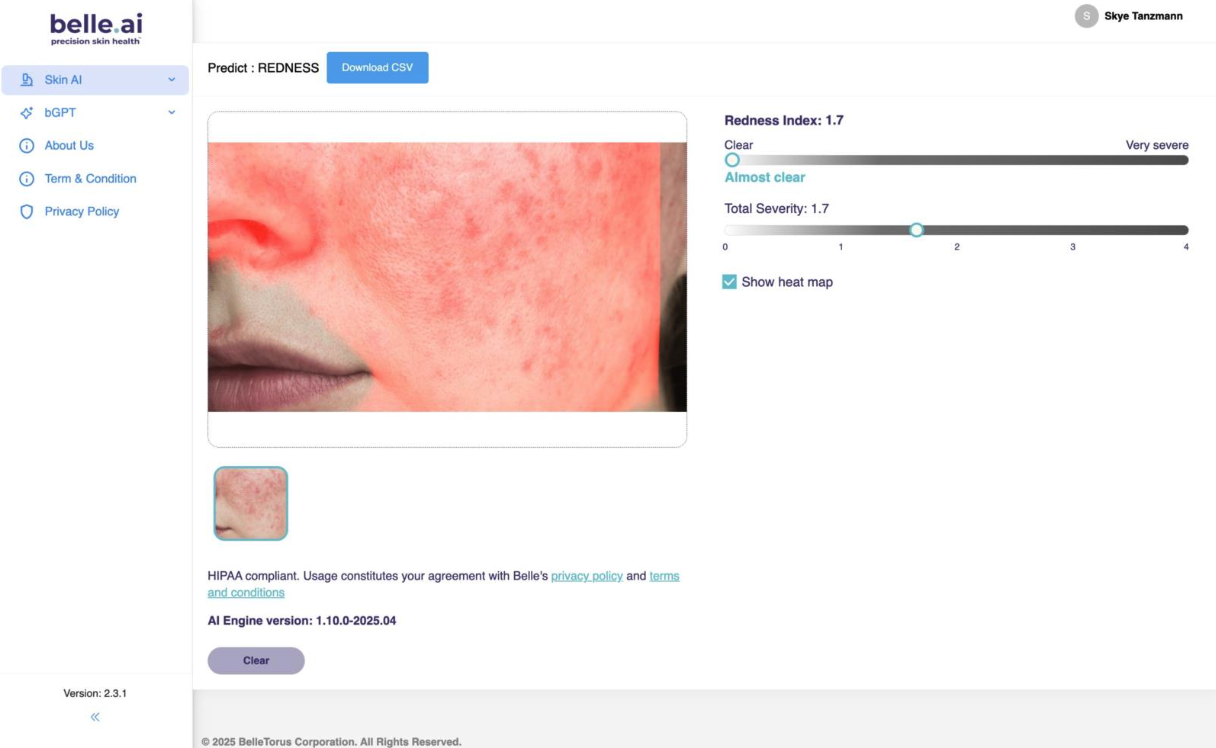Go to Term & Condition page
1216x748 pixels.
[90, 179]
